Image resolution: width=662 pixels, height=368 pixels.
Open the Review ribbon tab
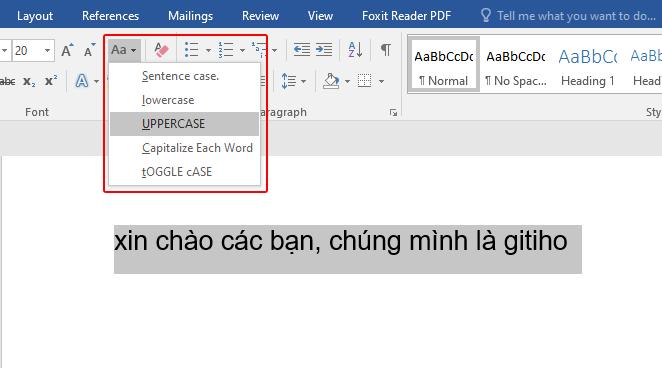tap(260, 16)
